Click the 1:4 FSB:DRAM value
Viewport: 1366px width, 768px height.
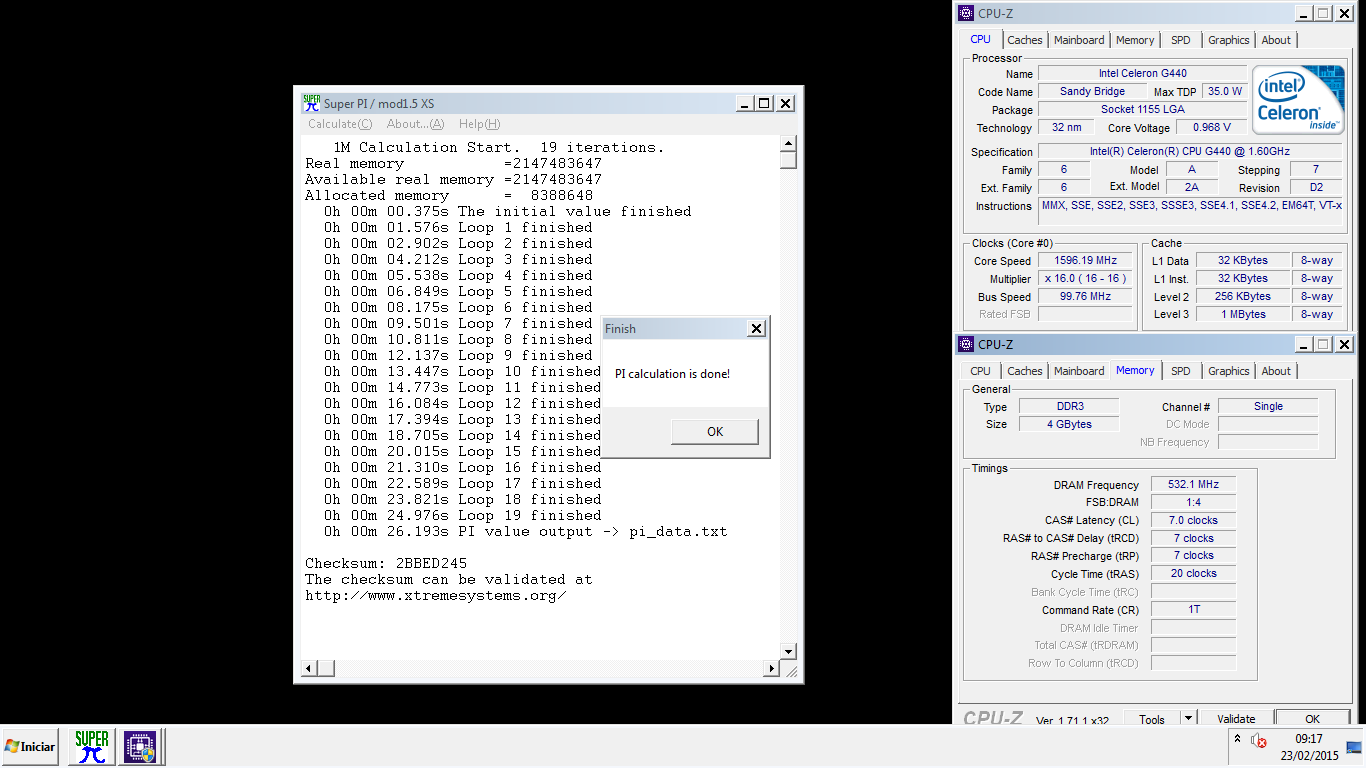[1193, 503]
